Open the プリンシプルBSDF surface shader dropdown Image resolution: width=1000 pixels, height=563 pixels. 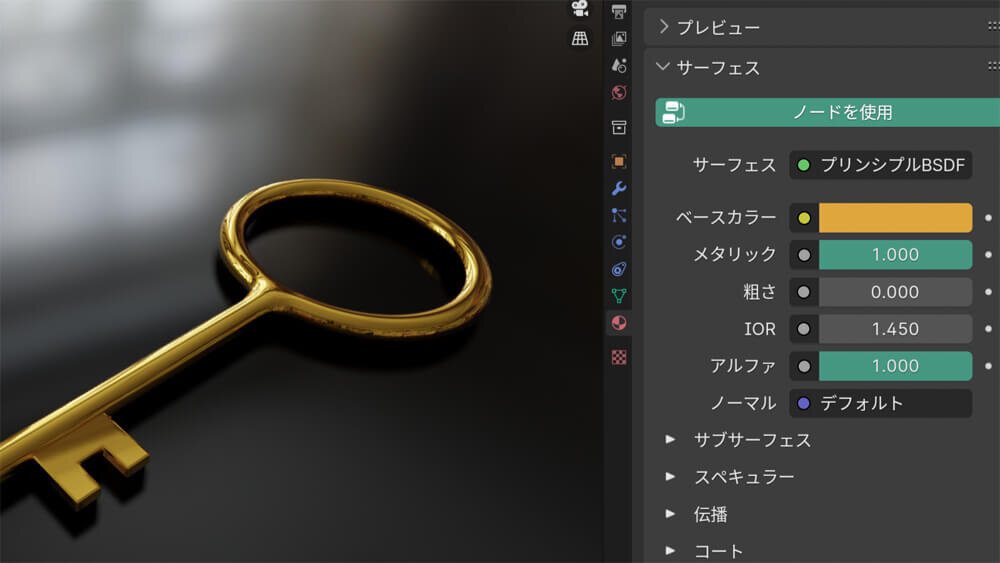click(x=881, y=165)
